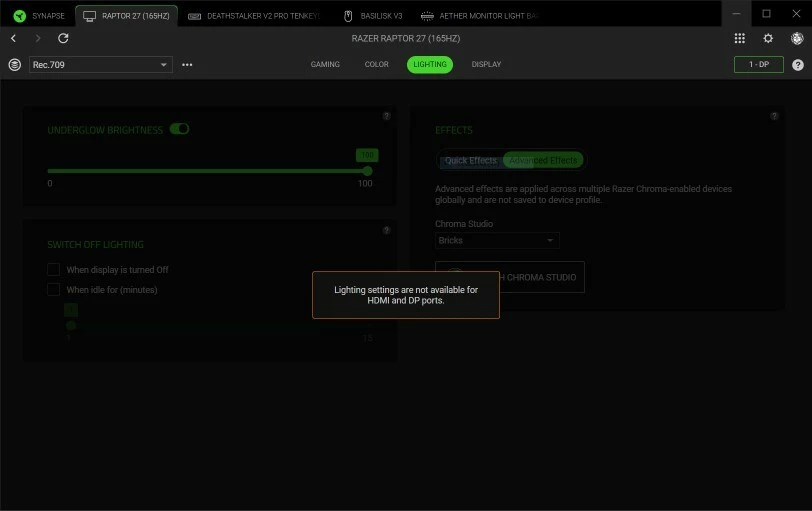Click the idle minutes slider handle
812x511 pixels.
(71, 326)
